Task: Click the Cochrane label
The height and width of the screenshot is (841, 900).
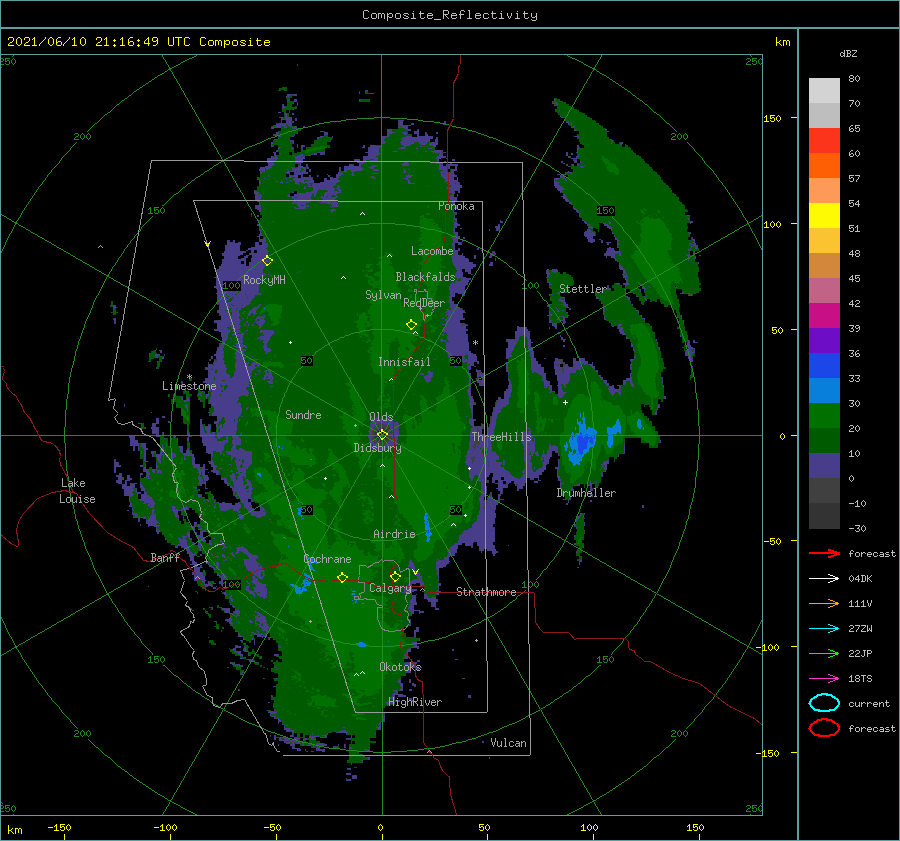Action: [x=327, y=559]
